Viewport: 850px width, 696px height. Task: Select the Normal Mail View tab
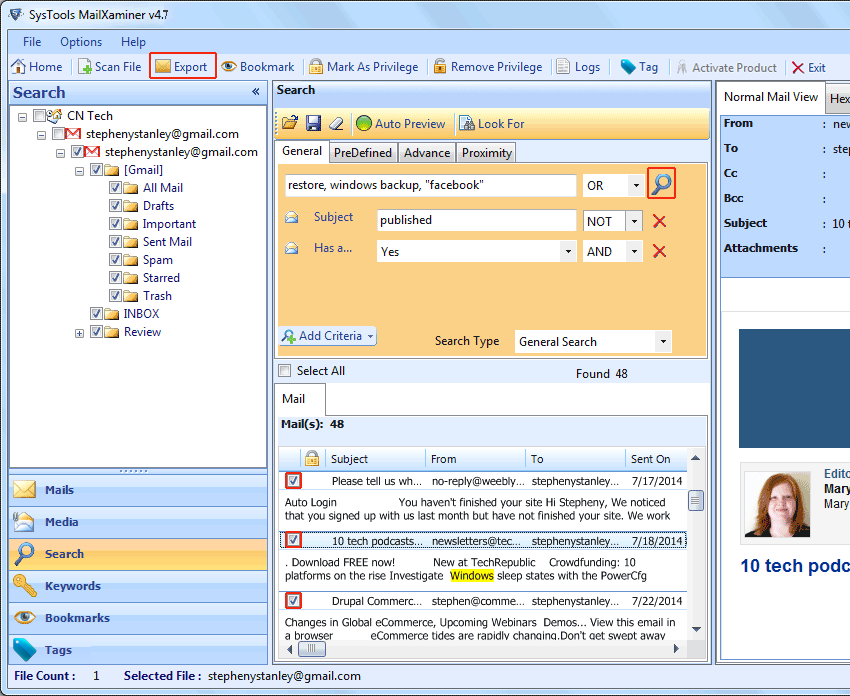[771, 97]
